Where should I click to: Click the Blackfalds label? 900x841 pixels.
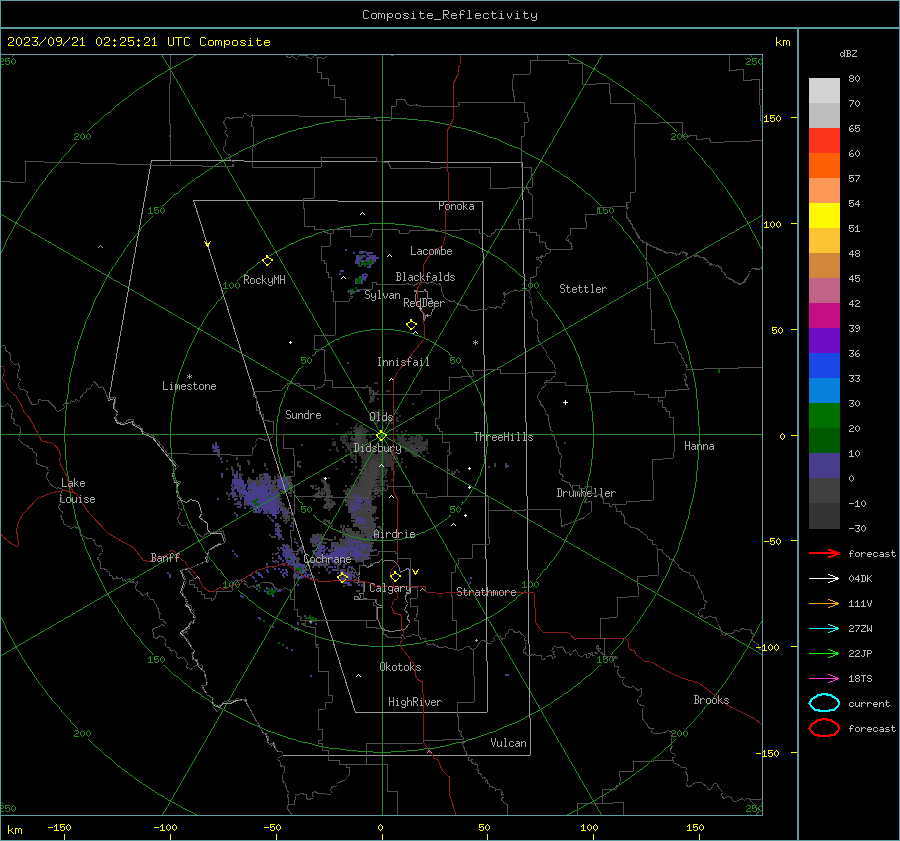tap(425, 277)
